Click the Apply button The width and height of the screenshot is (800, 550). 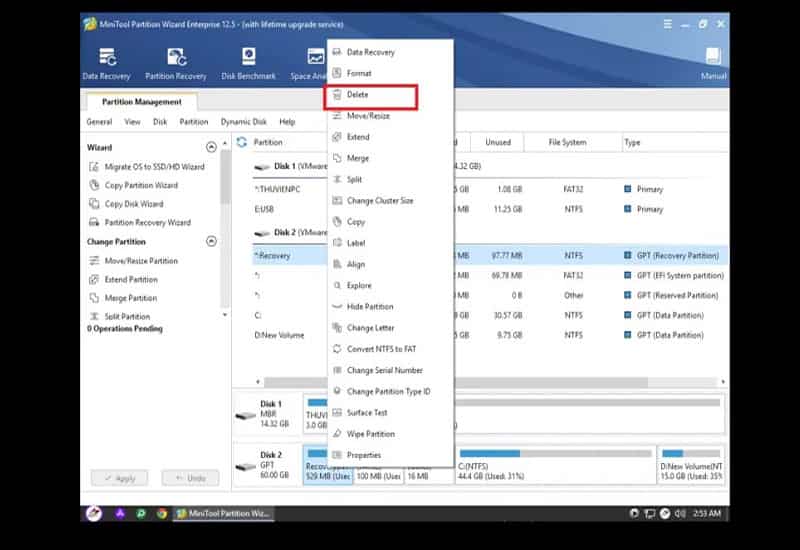pyautogui.click(x=120, y=478)
